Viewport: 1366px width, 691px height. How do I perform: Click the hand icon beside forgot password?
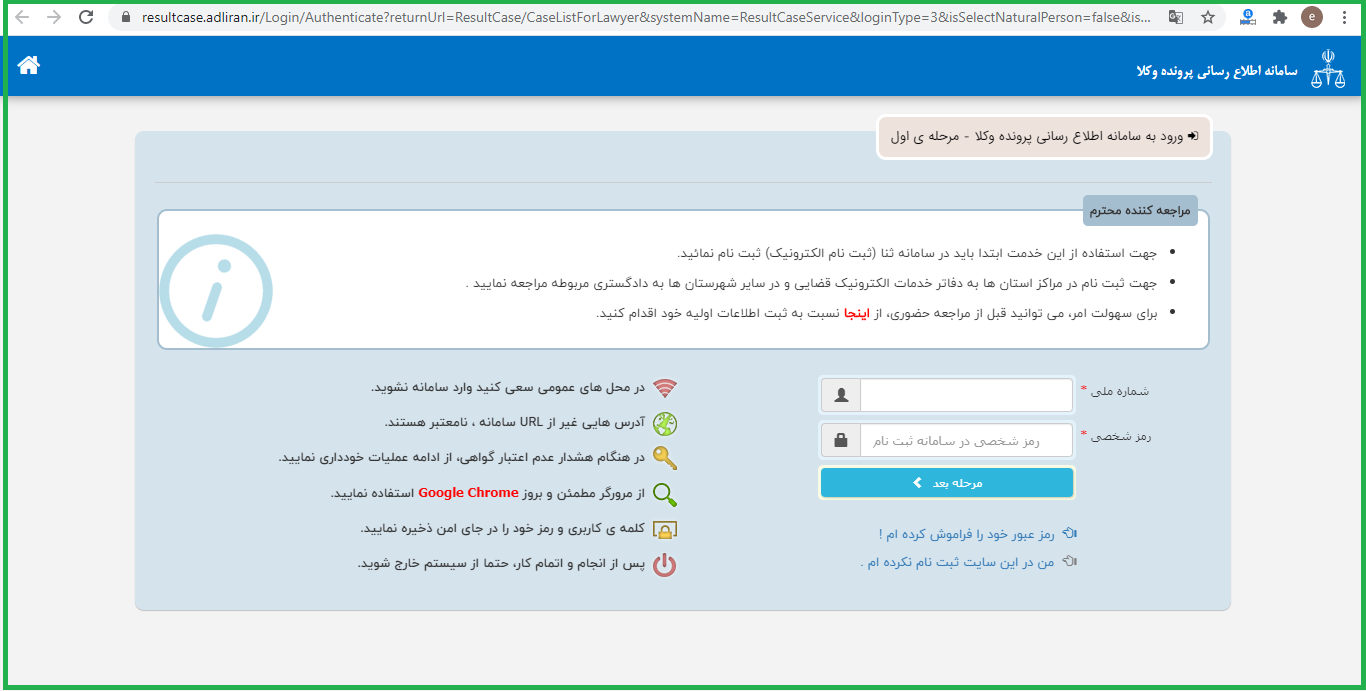tap(1070, 533)
